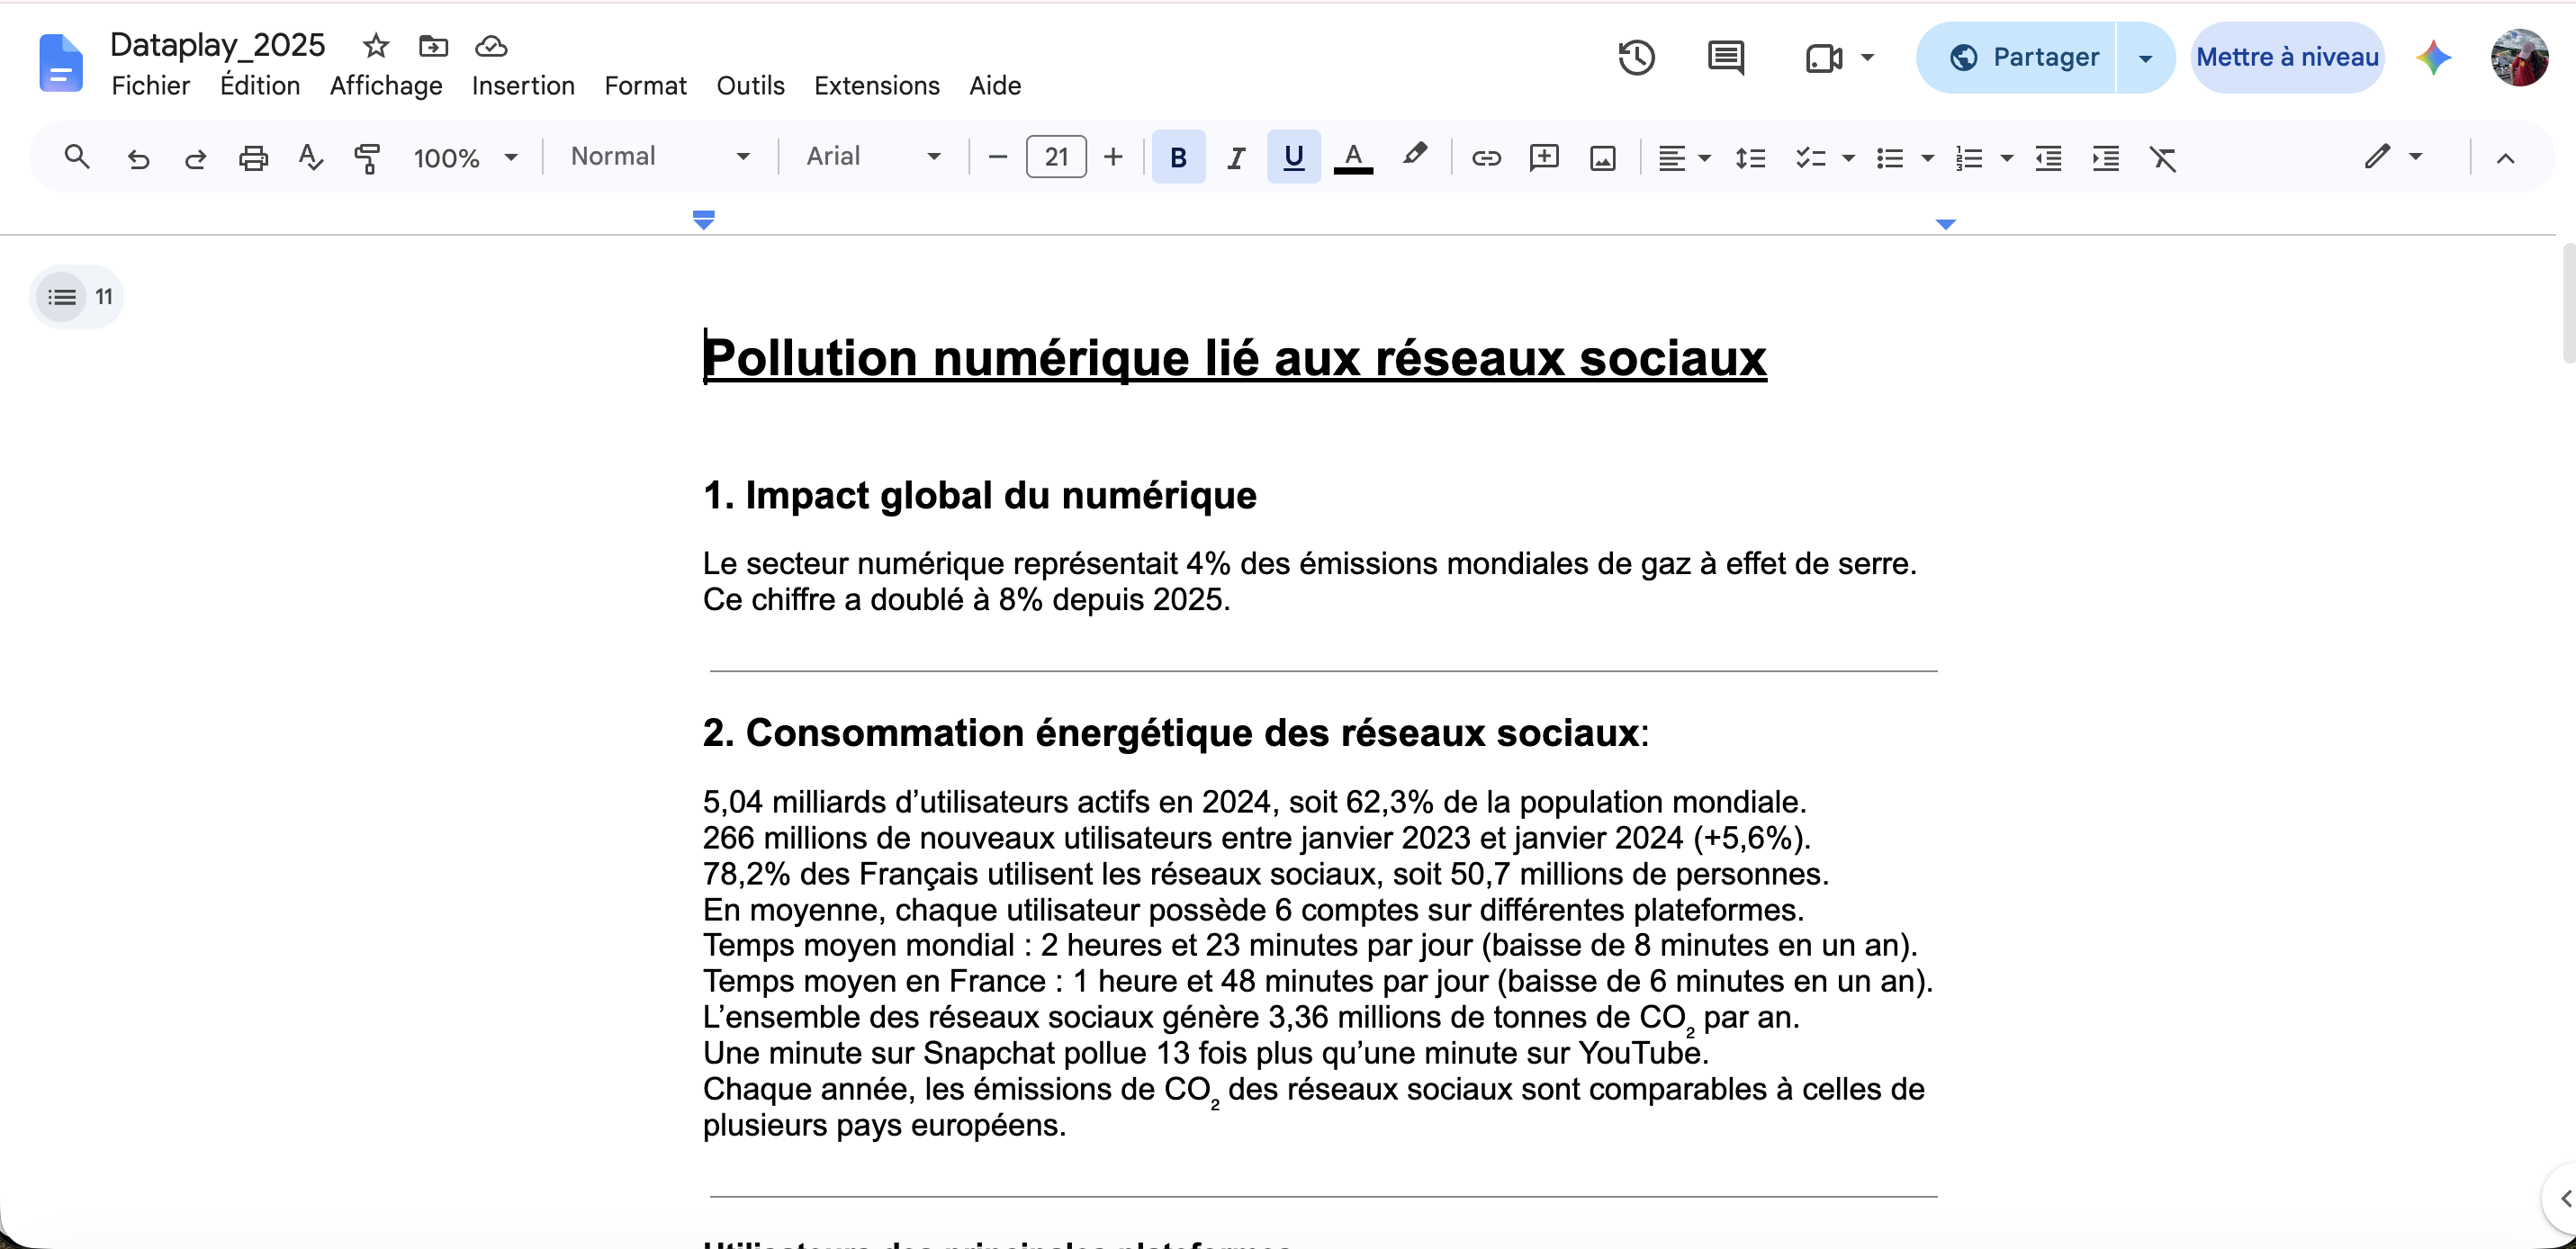Choose text color

(x=1353, y=157)
